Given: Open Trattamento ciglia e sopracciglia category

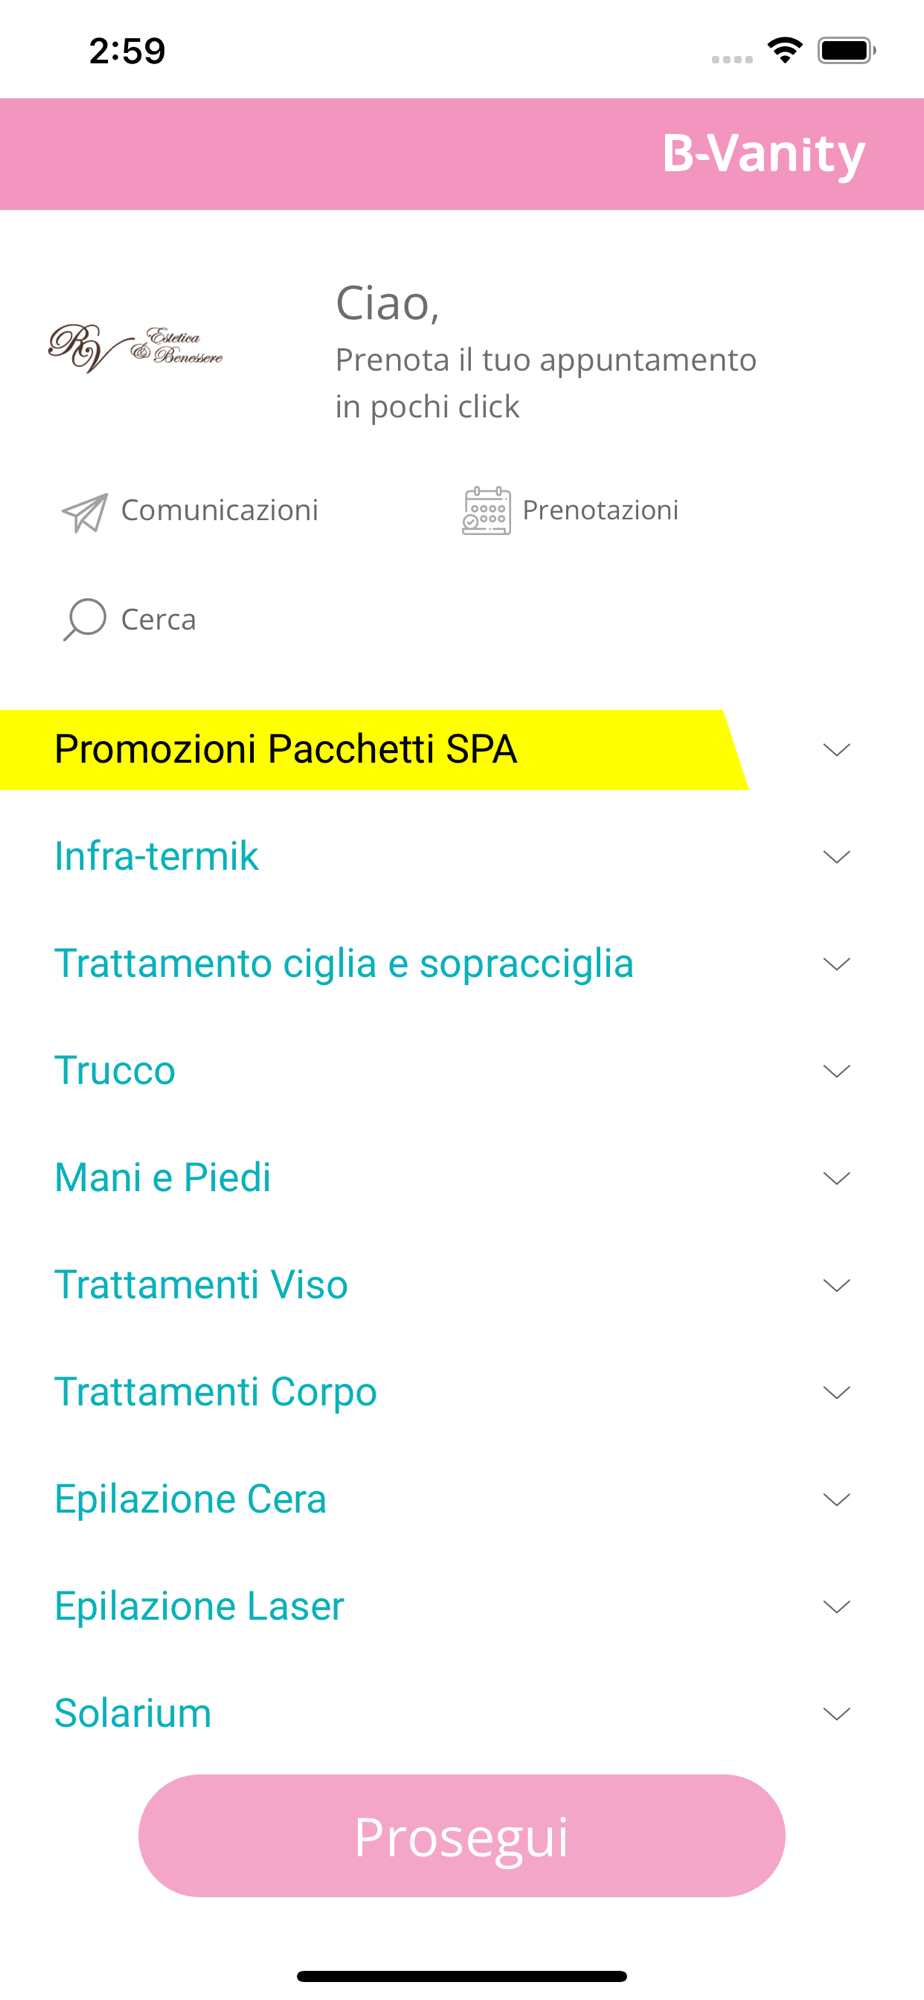Looking at the screenshot, I should click(x=344, y=964).
